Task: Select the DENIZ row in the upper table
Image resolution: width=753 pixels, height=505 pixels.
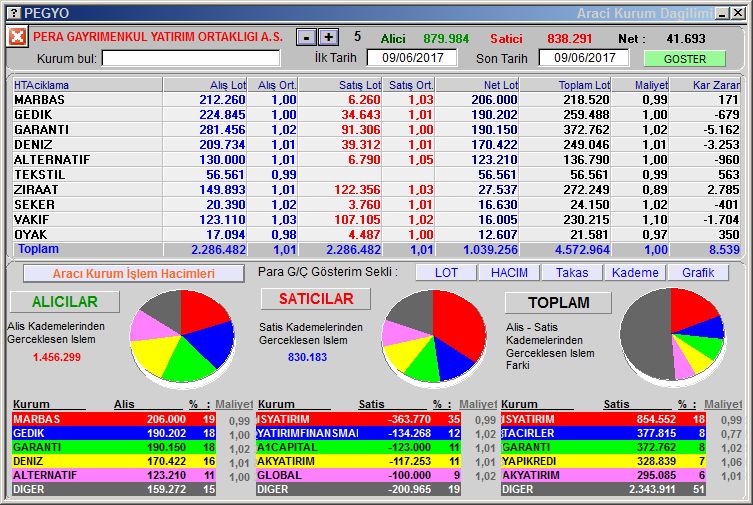Action: coord(376,144)
